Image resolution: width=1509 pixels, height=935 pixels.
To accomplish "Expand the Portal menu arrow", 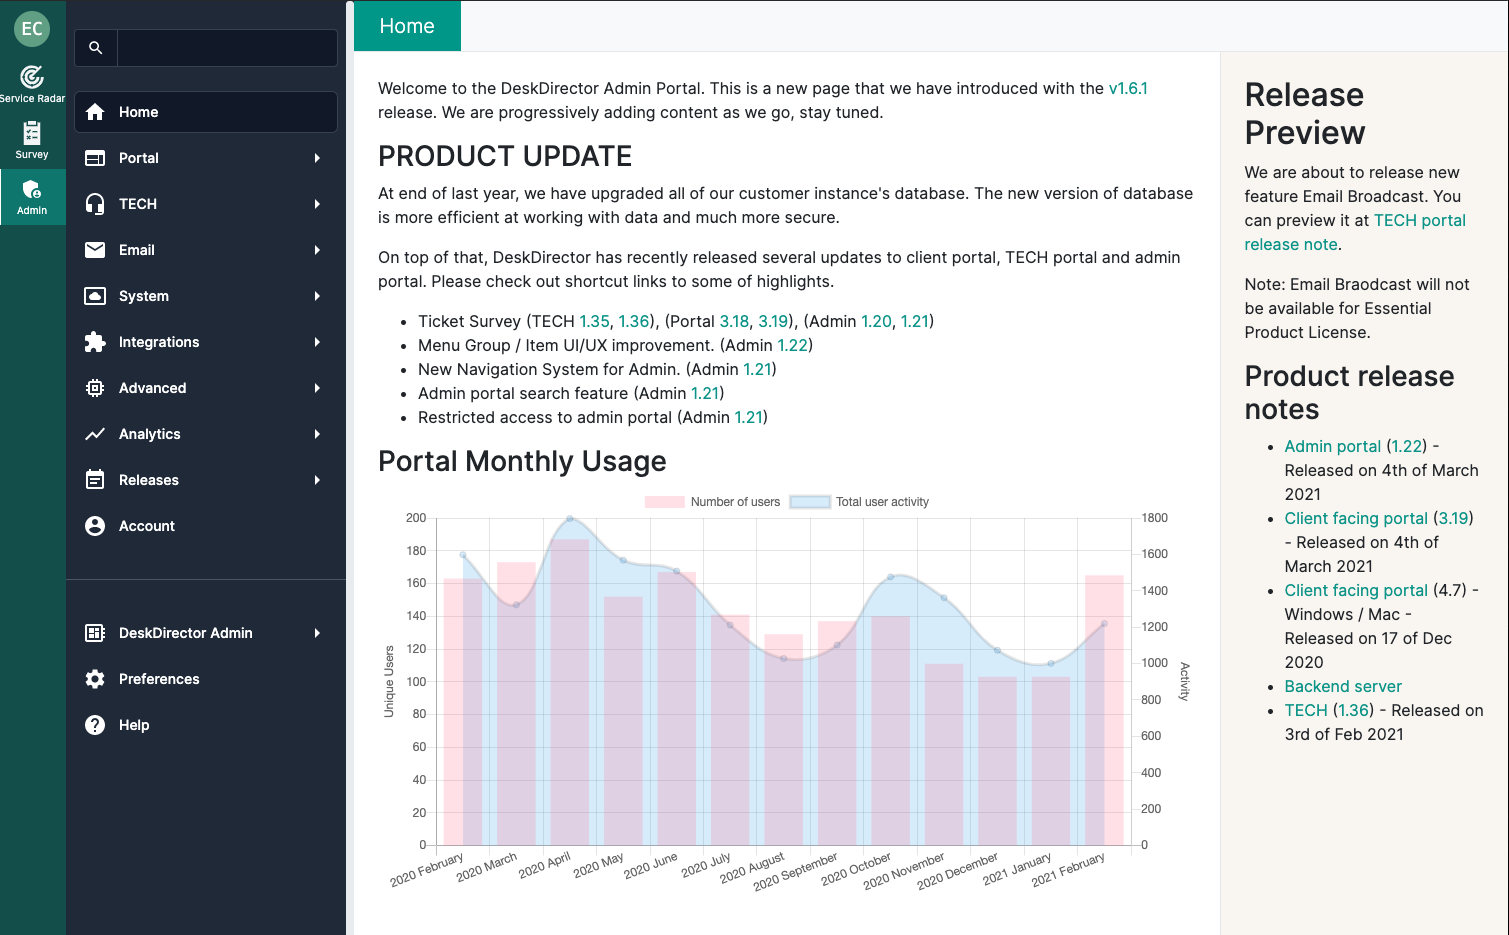I will tap(317, 158).
